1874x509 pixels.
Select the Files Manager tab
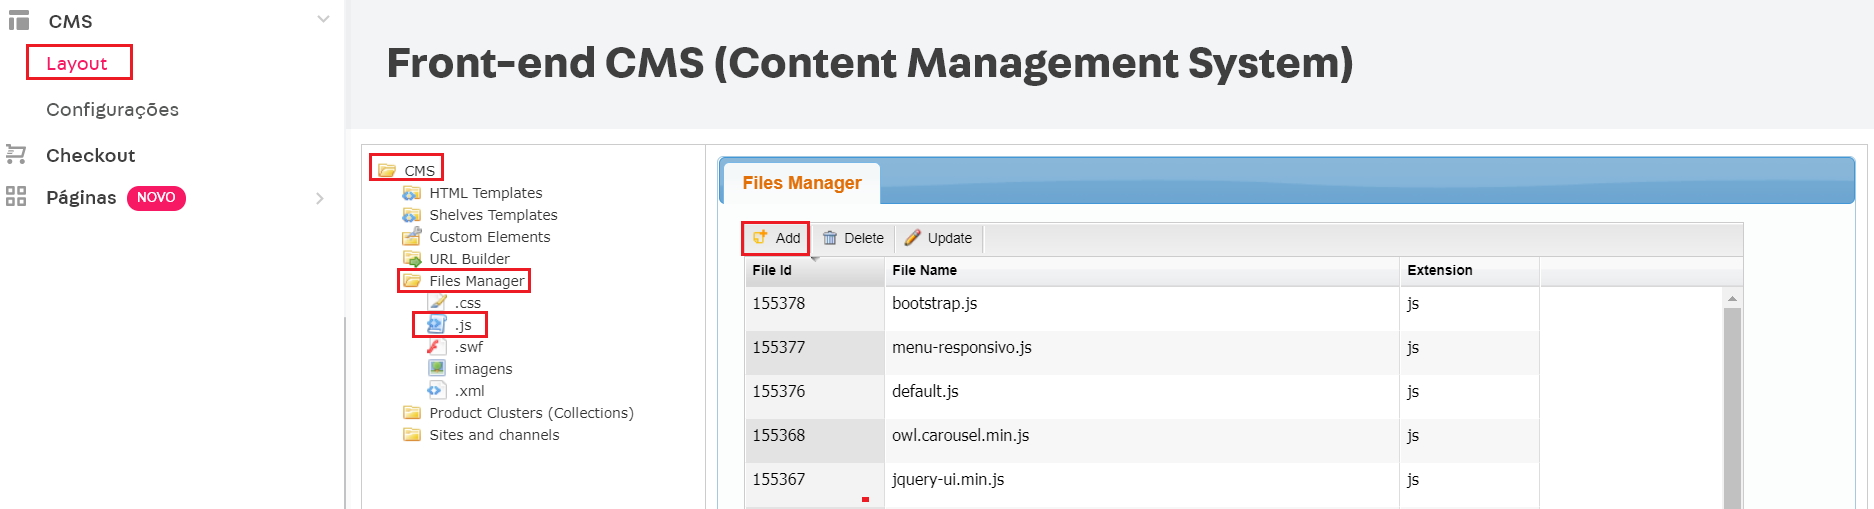[801, 183]
